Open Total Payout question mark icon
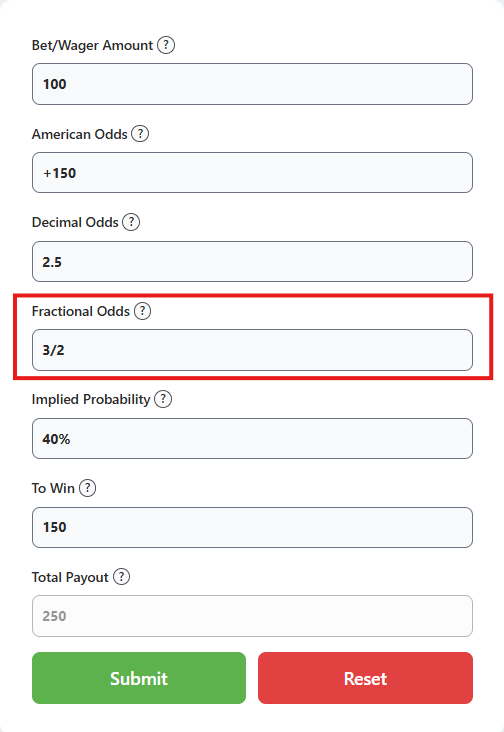The height and width of the screenshot is (732, 504). 121,577
